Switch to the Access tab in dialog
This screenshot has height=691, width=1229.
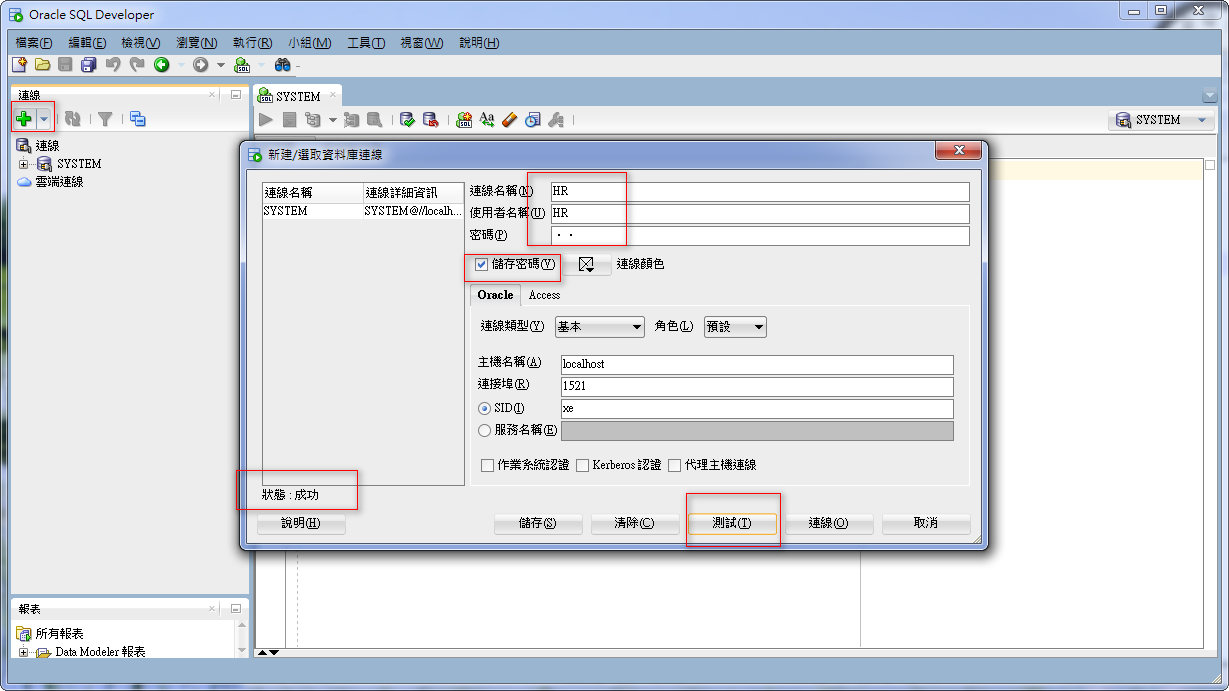point(544,295)
